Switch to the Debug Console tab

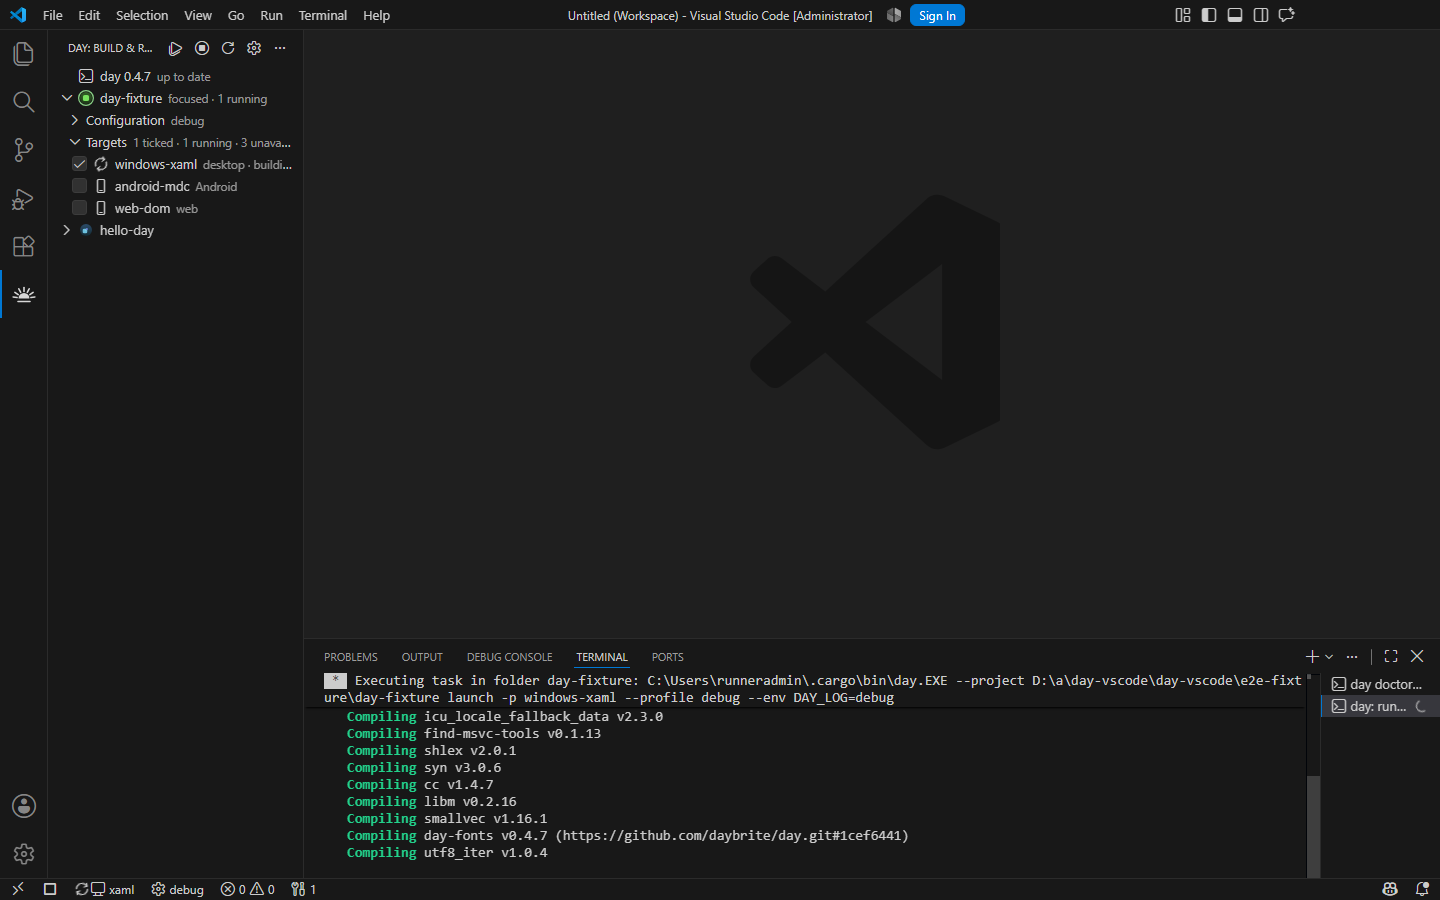(509, 657)
